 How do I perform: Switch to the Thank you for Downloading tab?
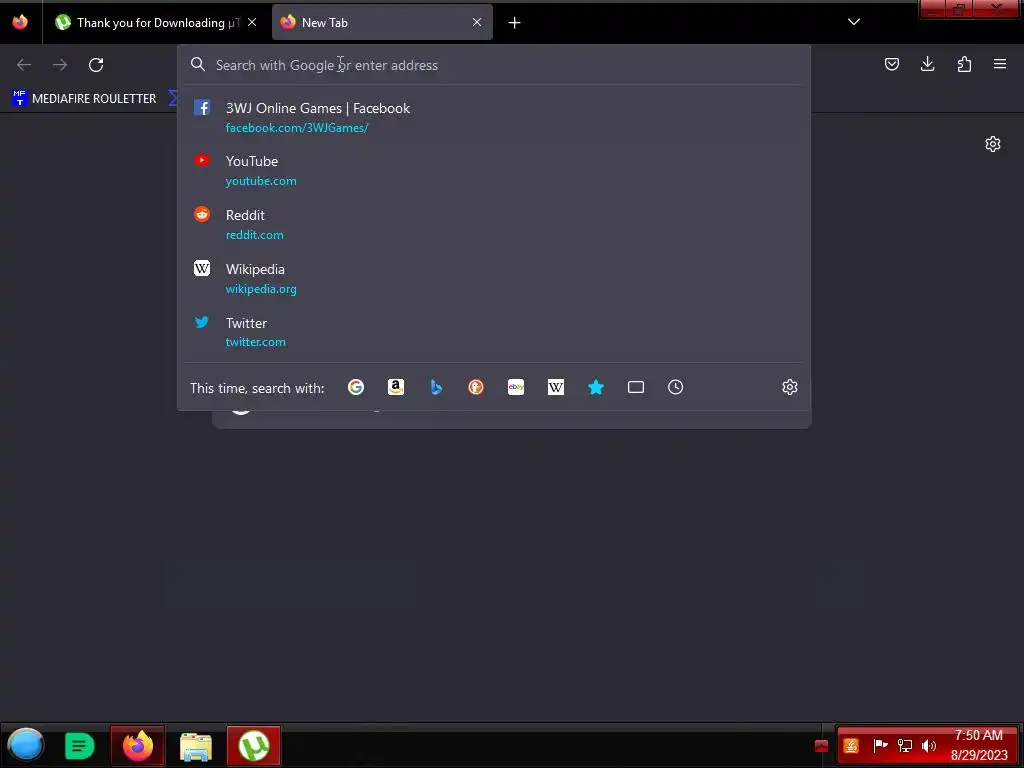[x=147, y=23]
